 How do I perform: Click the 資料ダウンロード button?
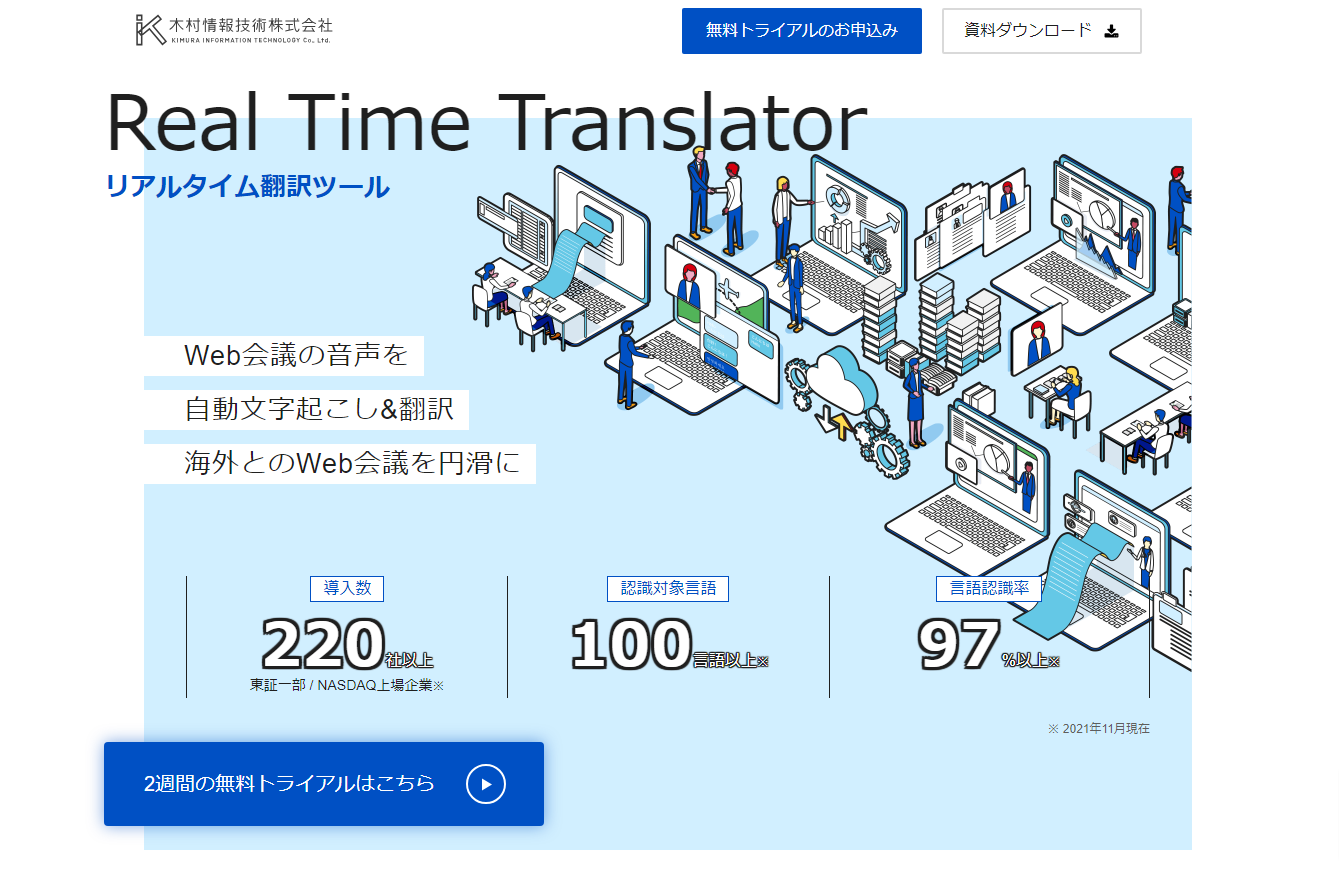tap(1040, 31)
